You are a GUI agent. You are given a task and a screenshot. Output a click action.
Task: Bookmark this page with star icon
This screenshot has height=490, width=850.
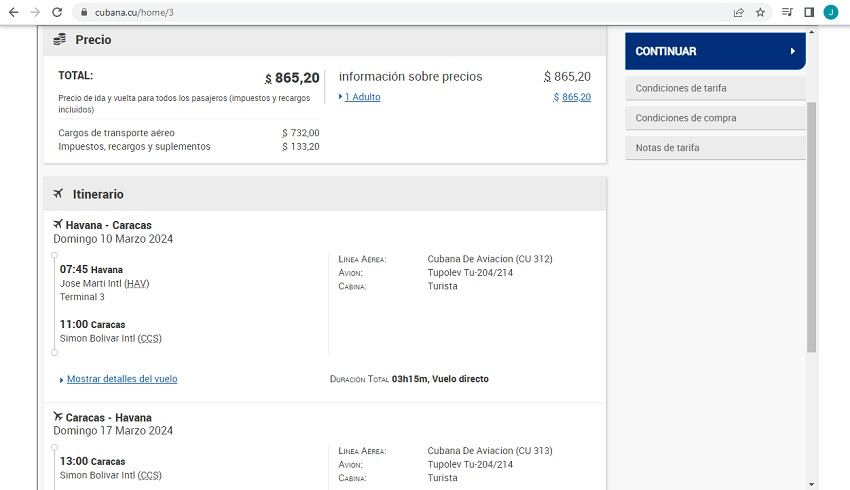(760, 12)
